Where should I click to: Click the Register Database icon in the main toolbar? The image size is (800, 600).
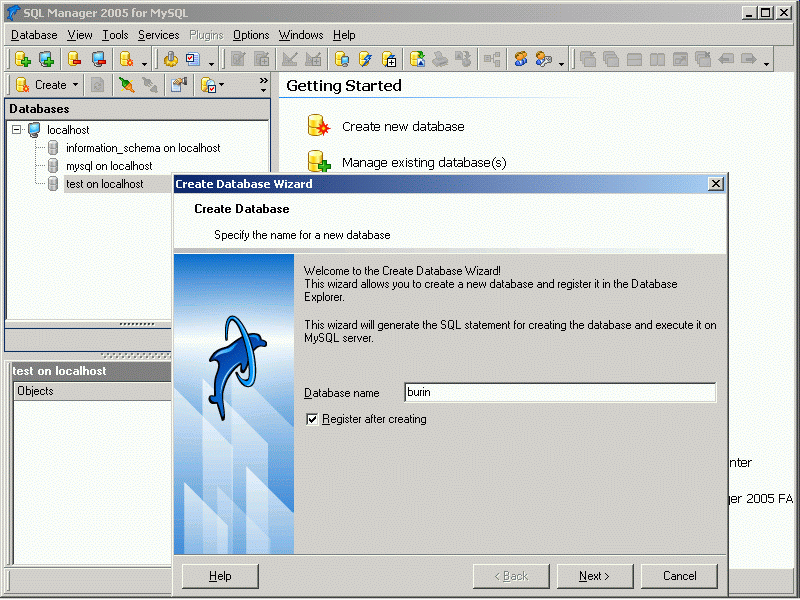coord(22,59)
